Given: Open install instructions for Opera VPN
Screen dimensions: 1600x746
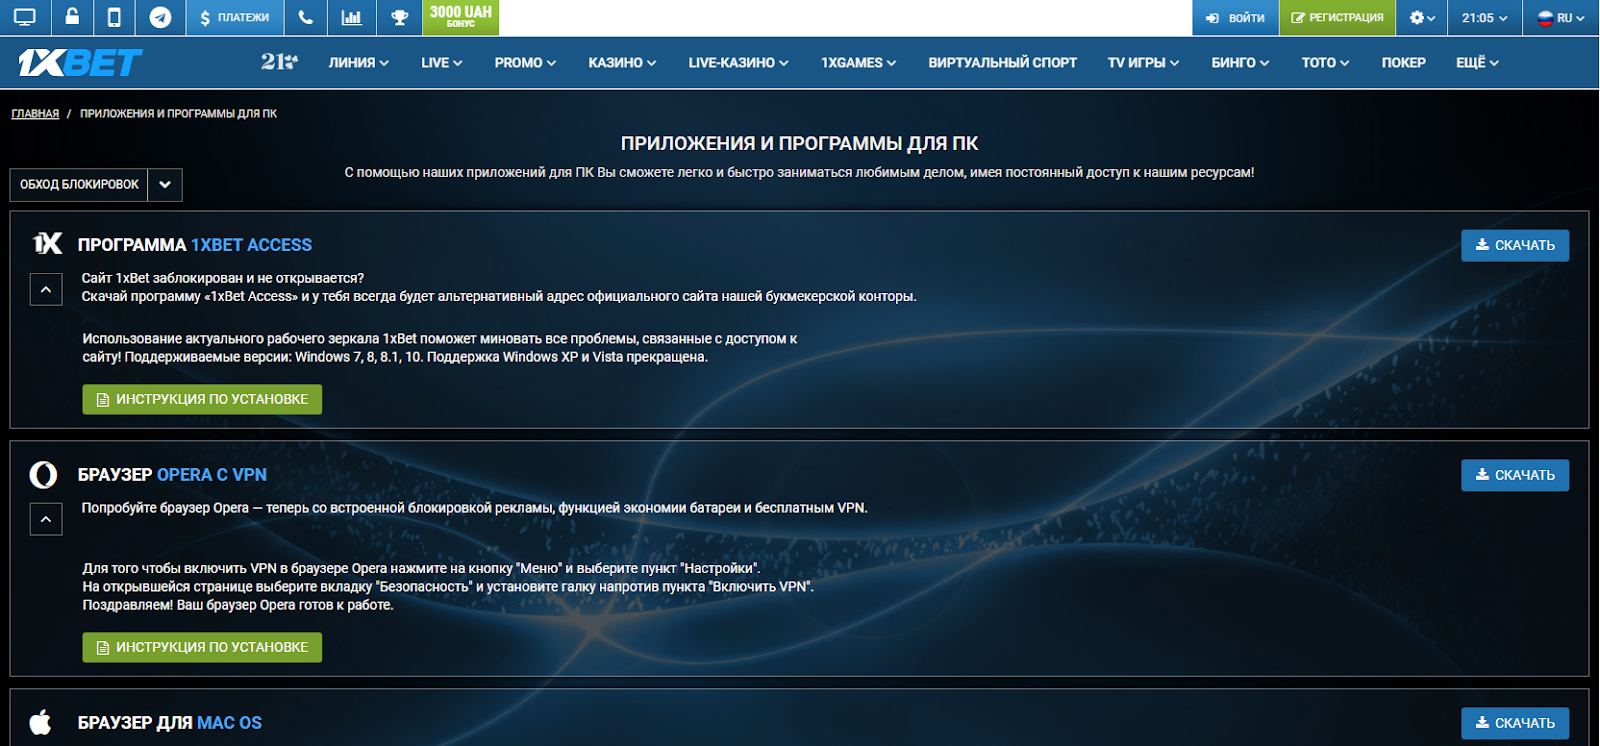Looking at the screenshot, I should click(x=202, y=647).
